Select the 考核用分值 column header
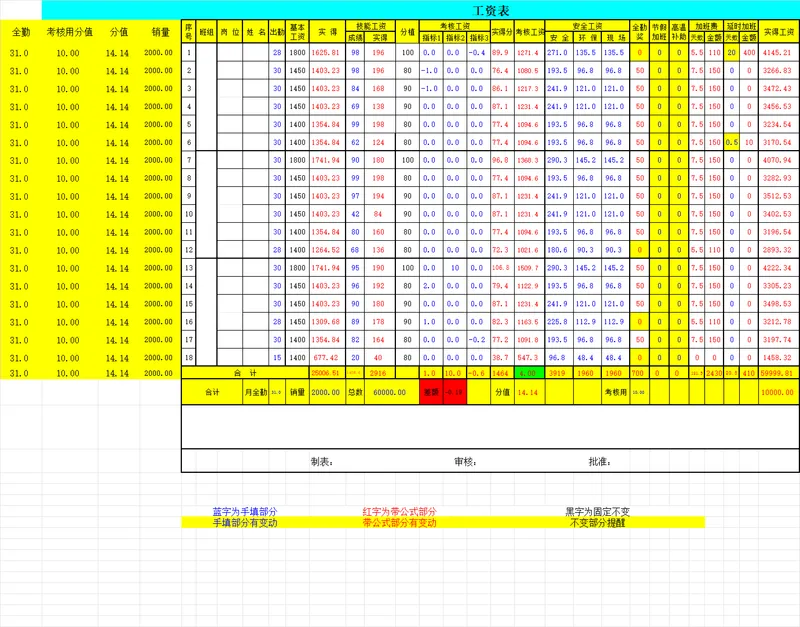 click(69, 32)
